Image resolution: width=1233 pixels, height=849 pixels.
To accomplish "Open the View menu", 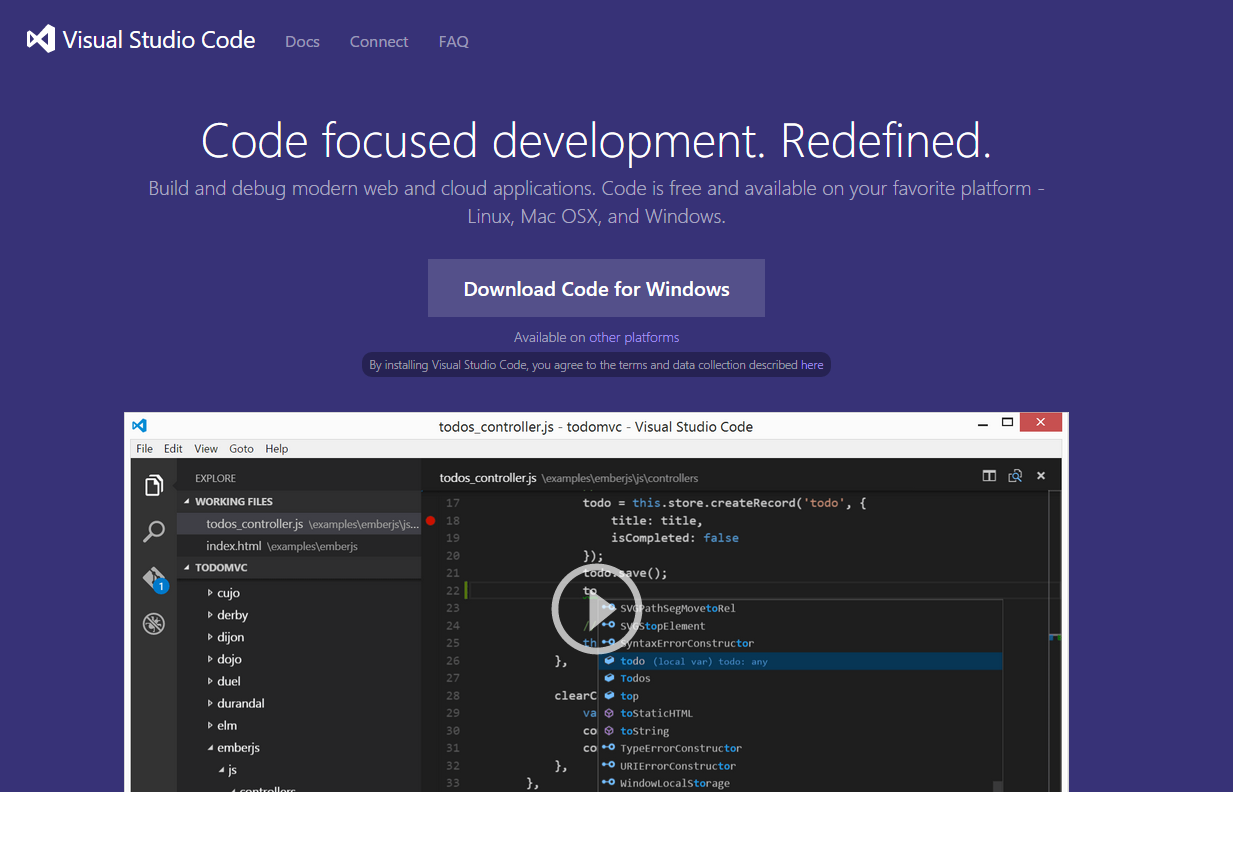I will point(205,448).
